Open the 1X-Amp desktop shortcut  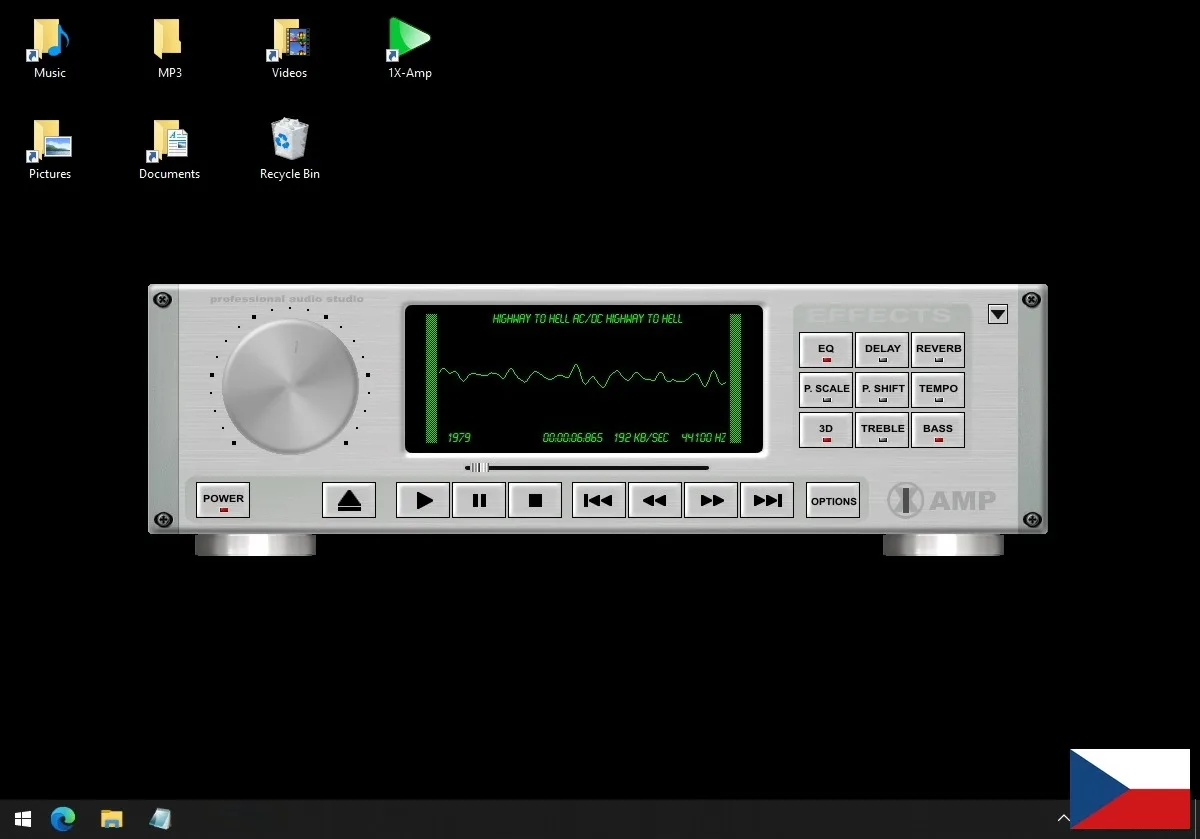[x=409, y=47]
